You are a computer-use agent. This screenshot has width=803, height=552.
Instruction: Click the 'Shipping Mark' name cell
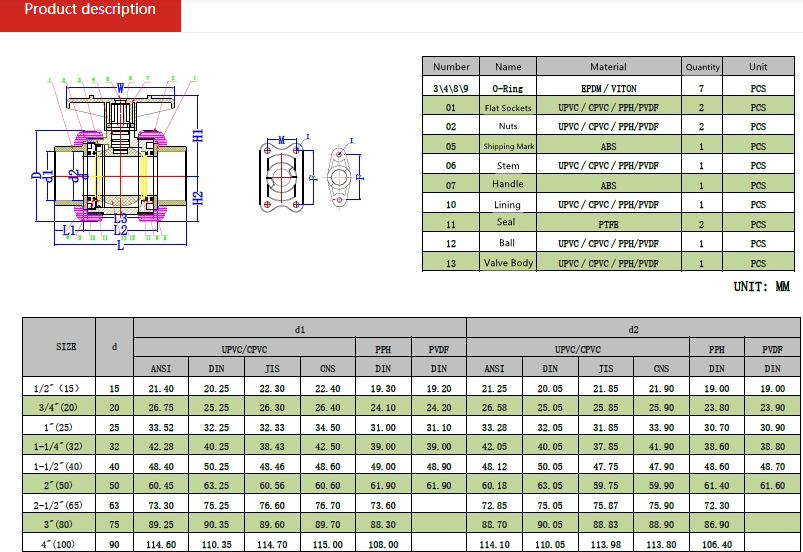pyautogui.click(x=508, y=146)
